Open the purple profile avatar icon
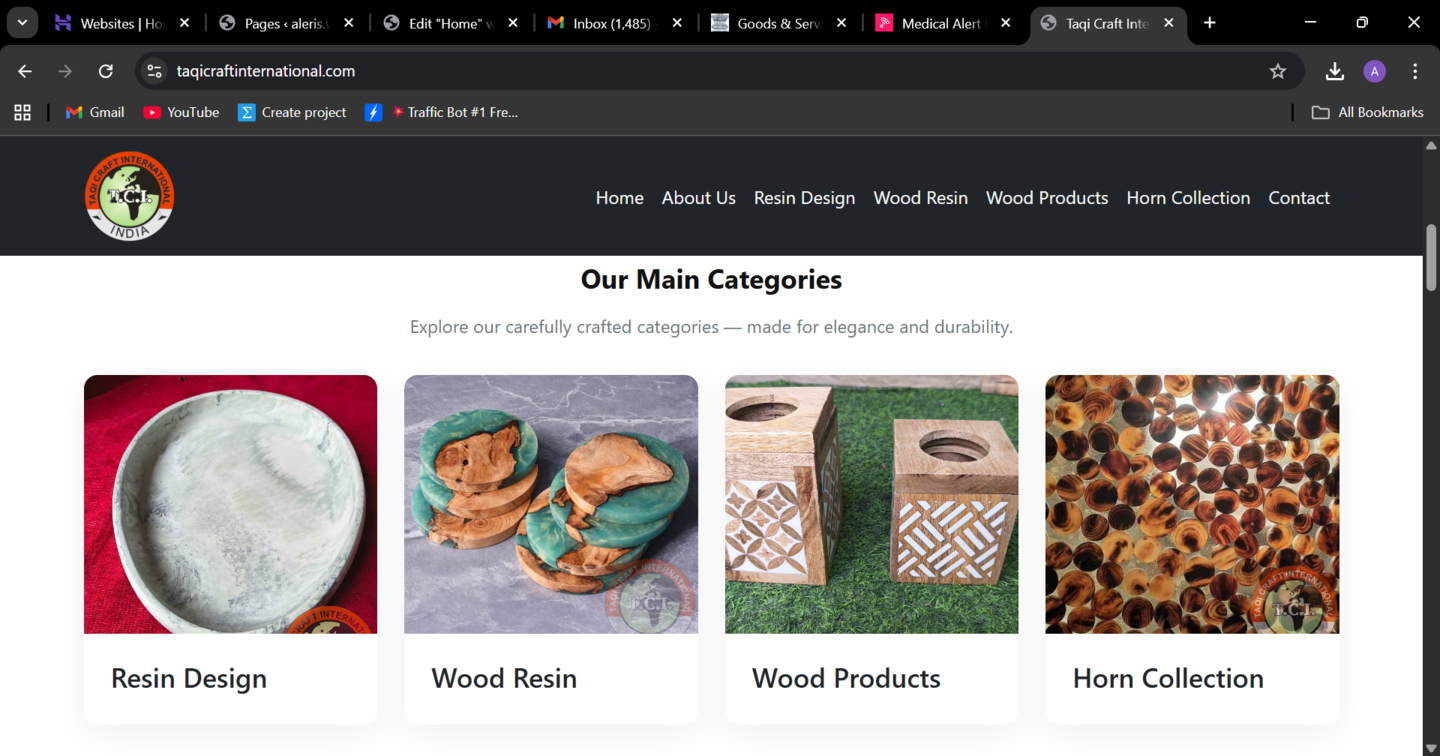Image resolution: width=1440 pixels, height=756 pixels. pyautogui.click(x=1374, y=71)
